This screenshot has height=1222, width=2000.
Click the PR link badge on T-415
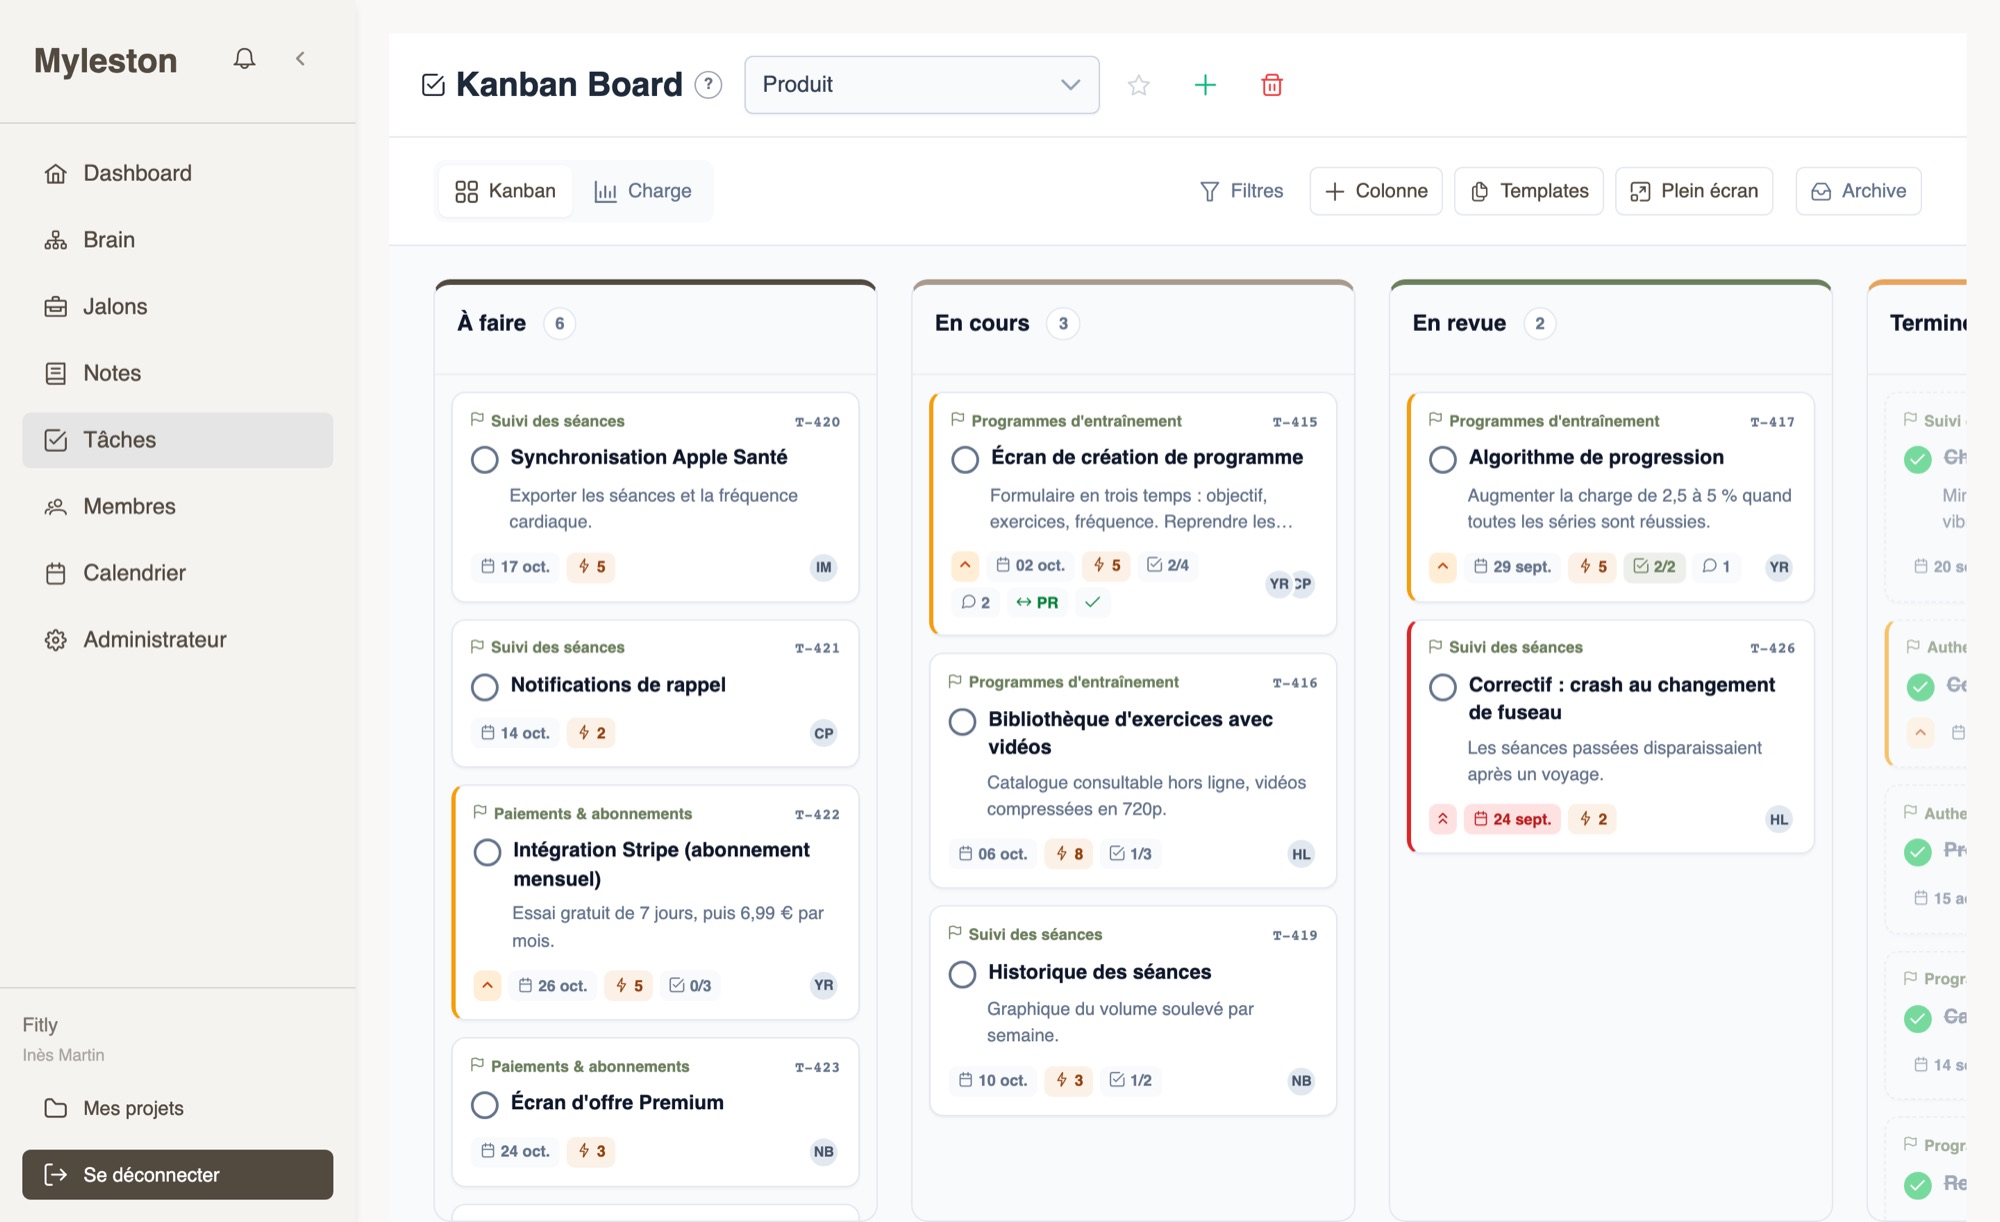1037,602
